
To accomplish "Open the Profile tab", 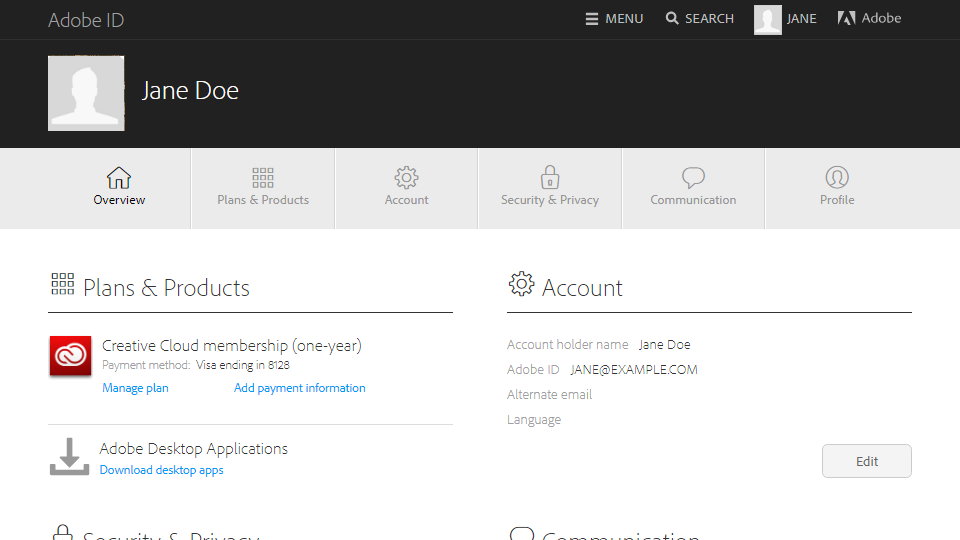I will coord(837,188).
